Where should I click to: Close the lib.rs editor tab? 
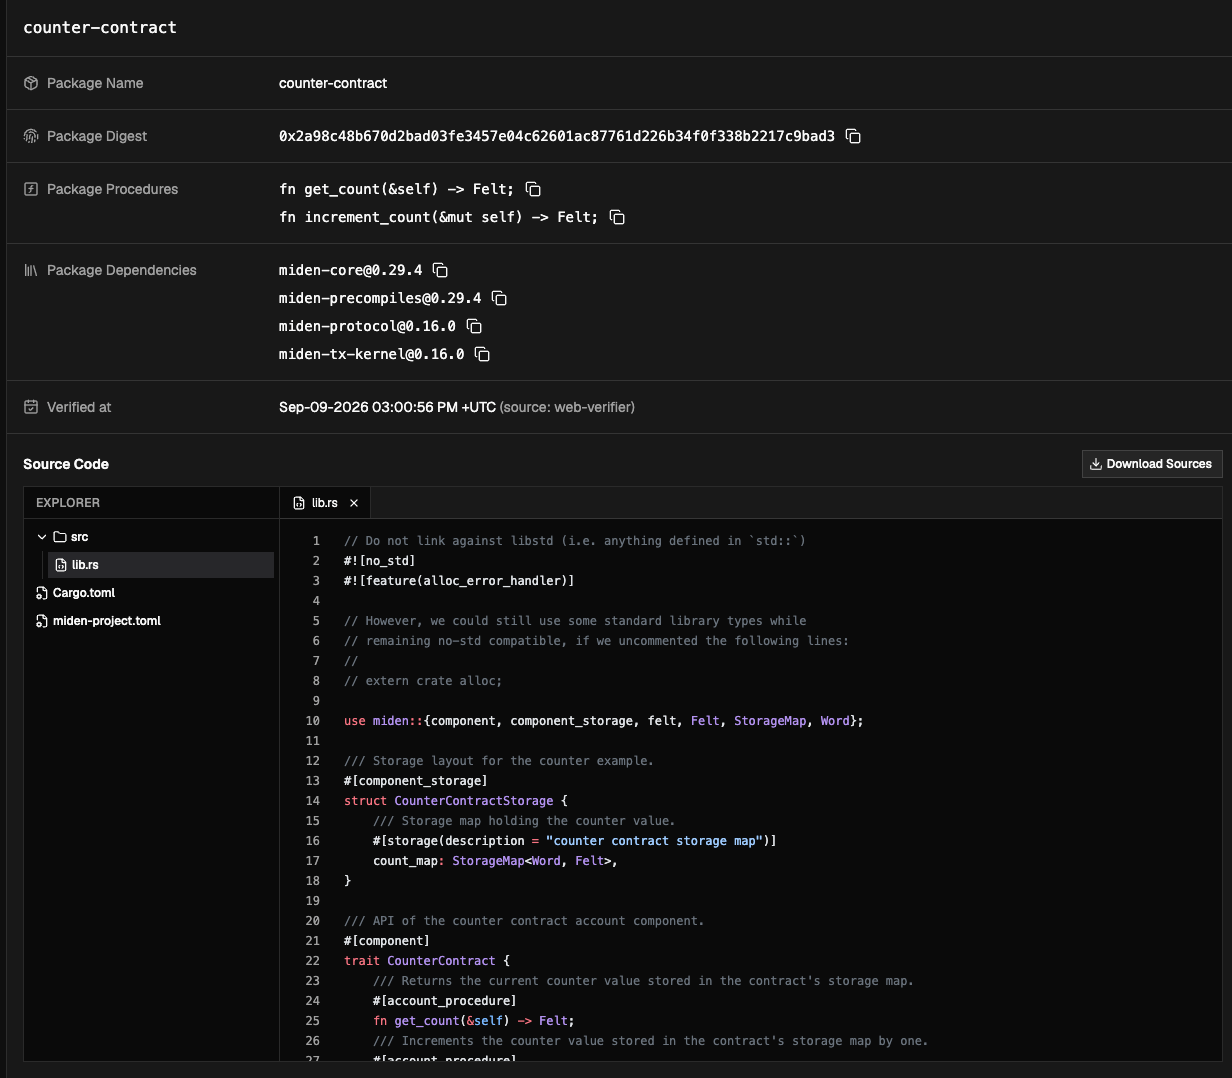coord(354,503)
